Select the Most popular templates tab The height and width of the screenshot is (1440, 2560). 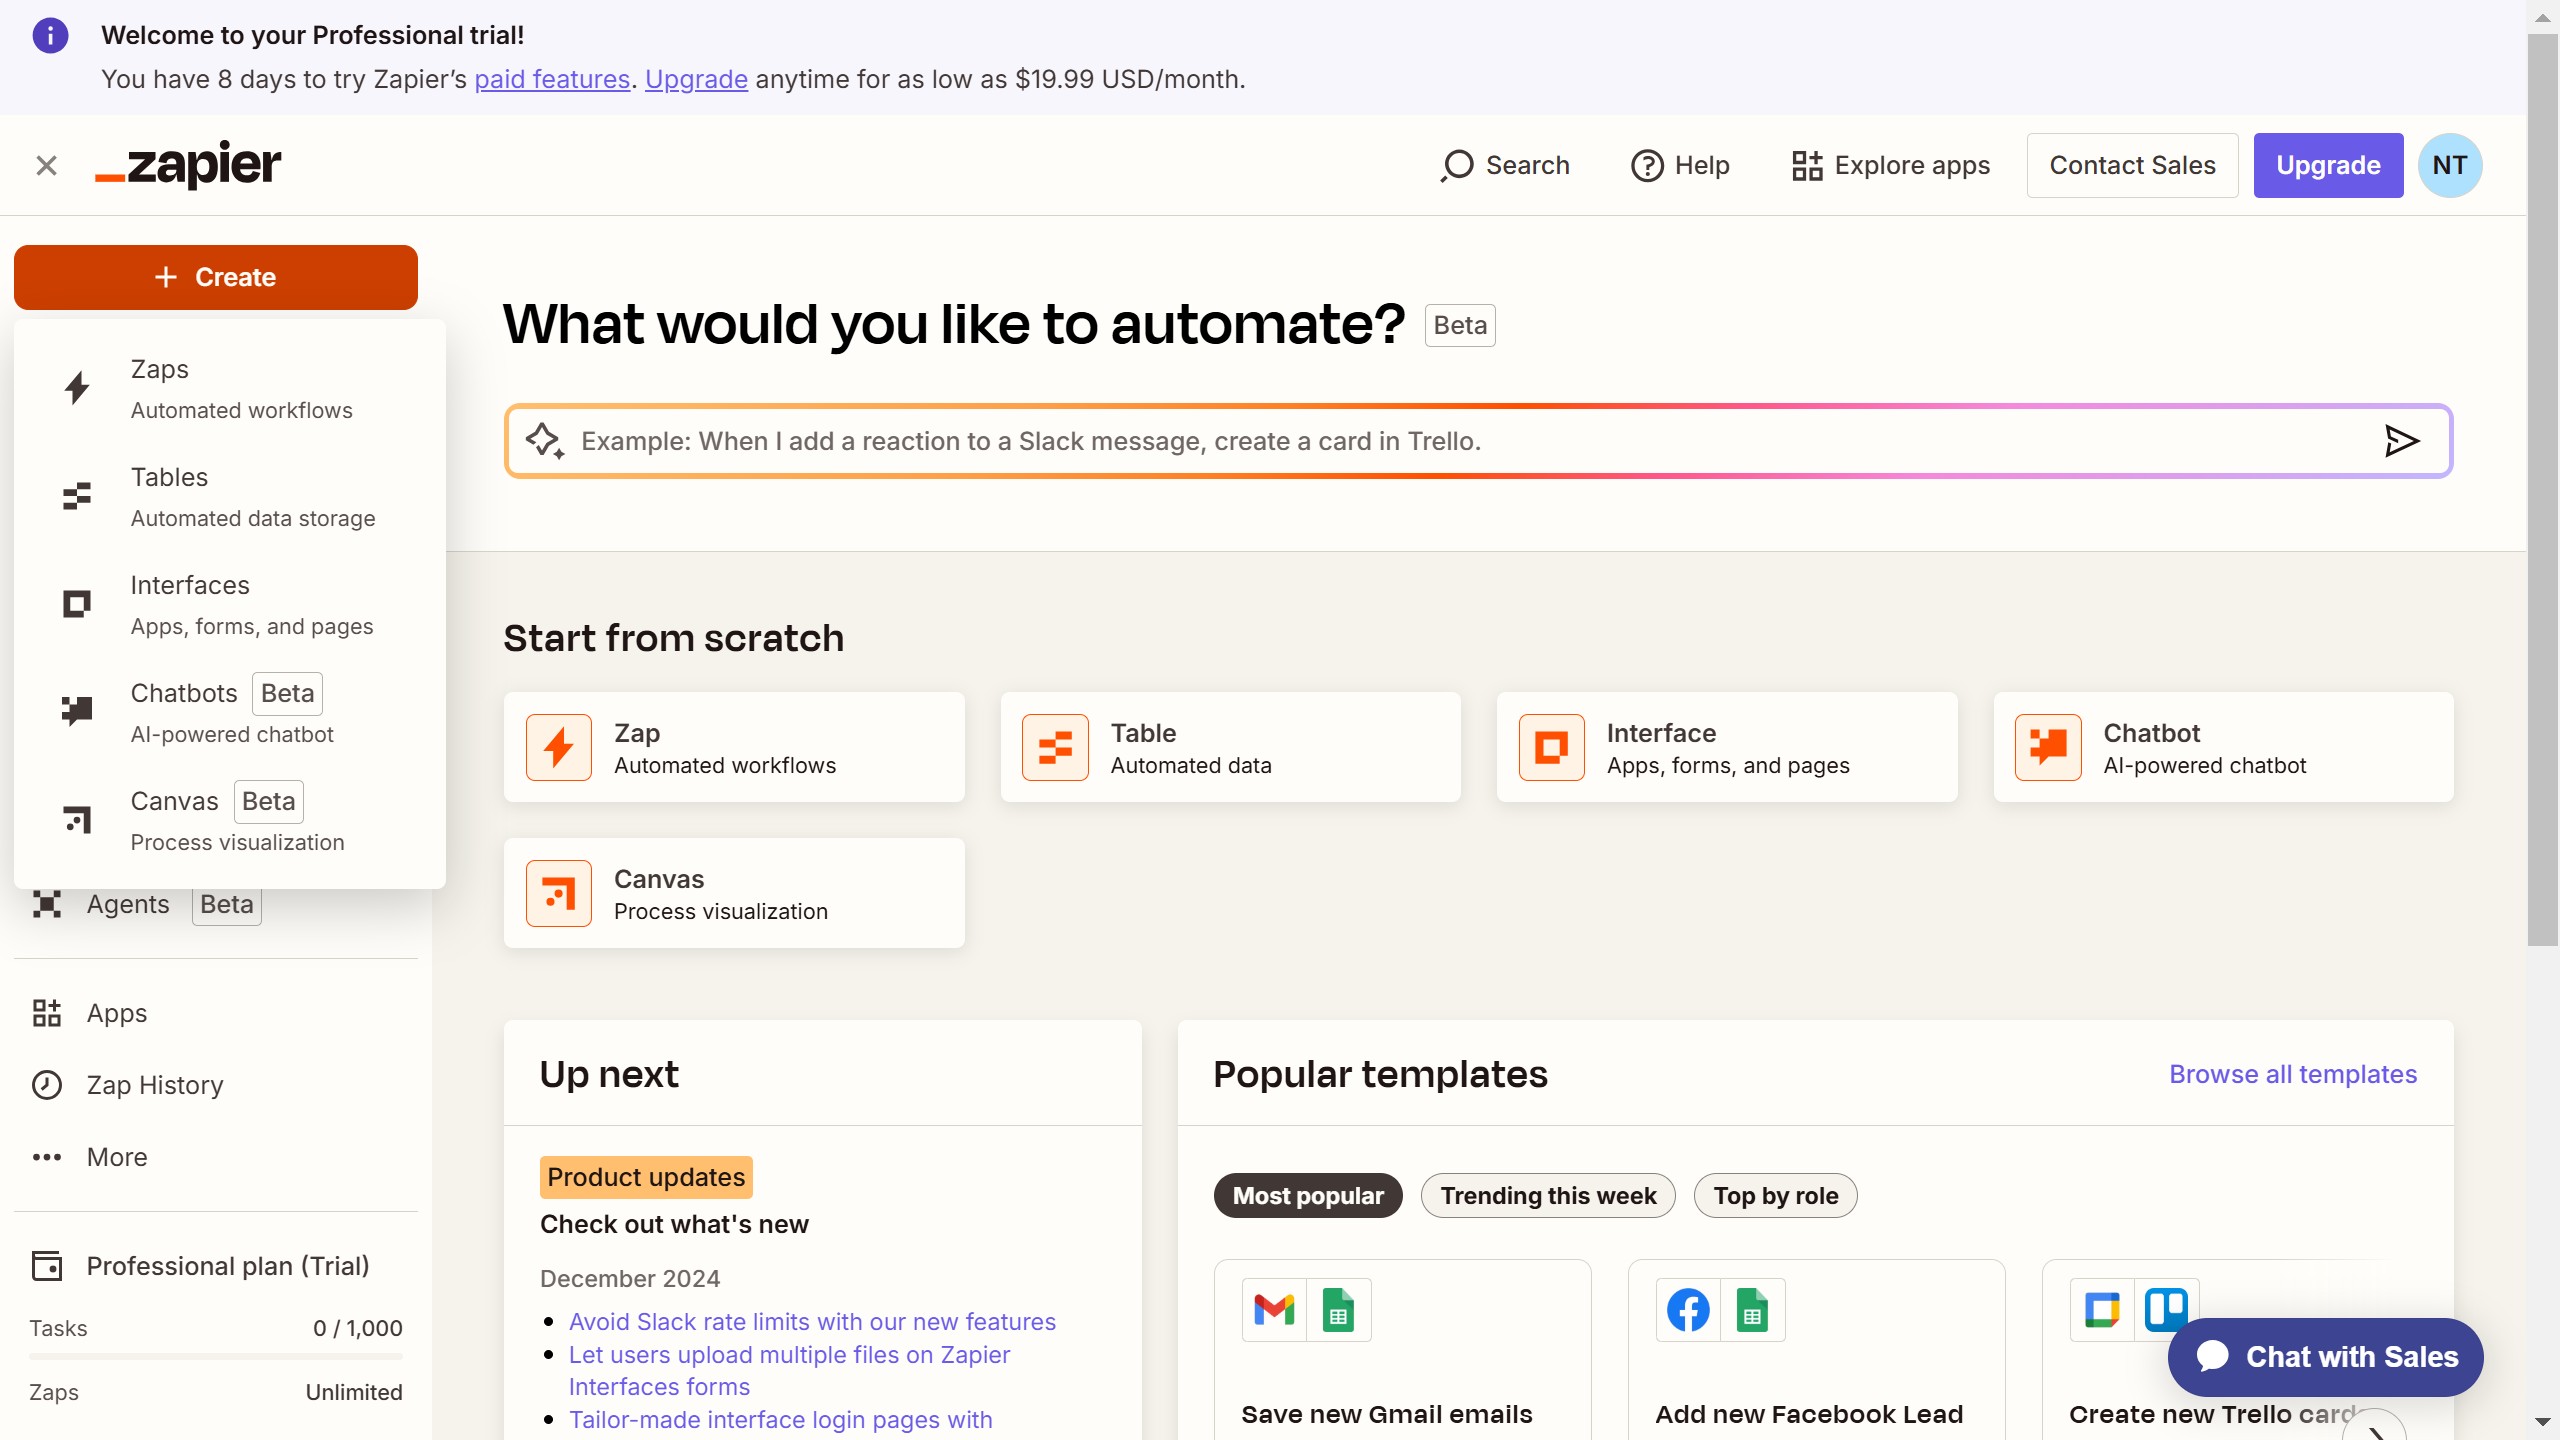[x=1308, y=1196]
